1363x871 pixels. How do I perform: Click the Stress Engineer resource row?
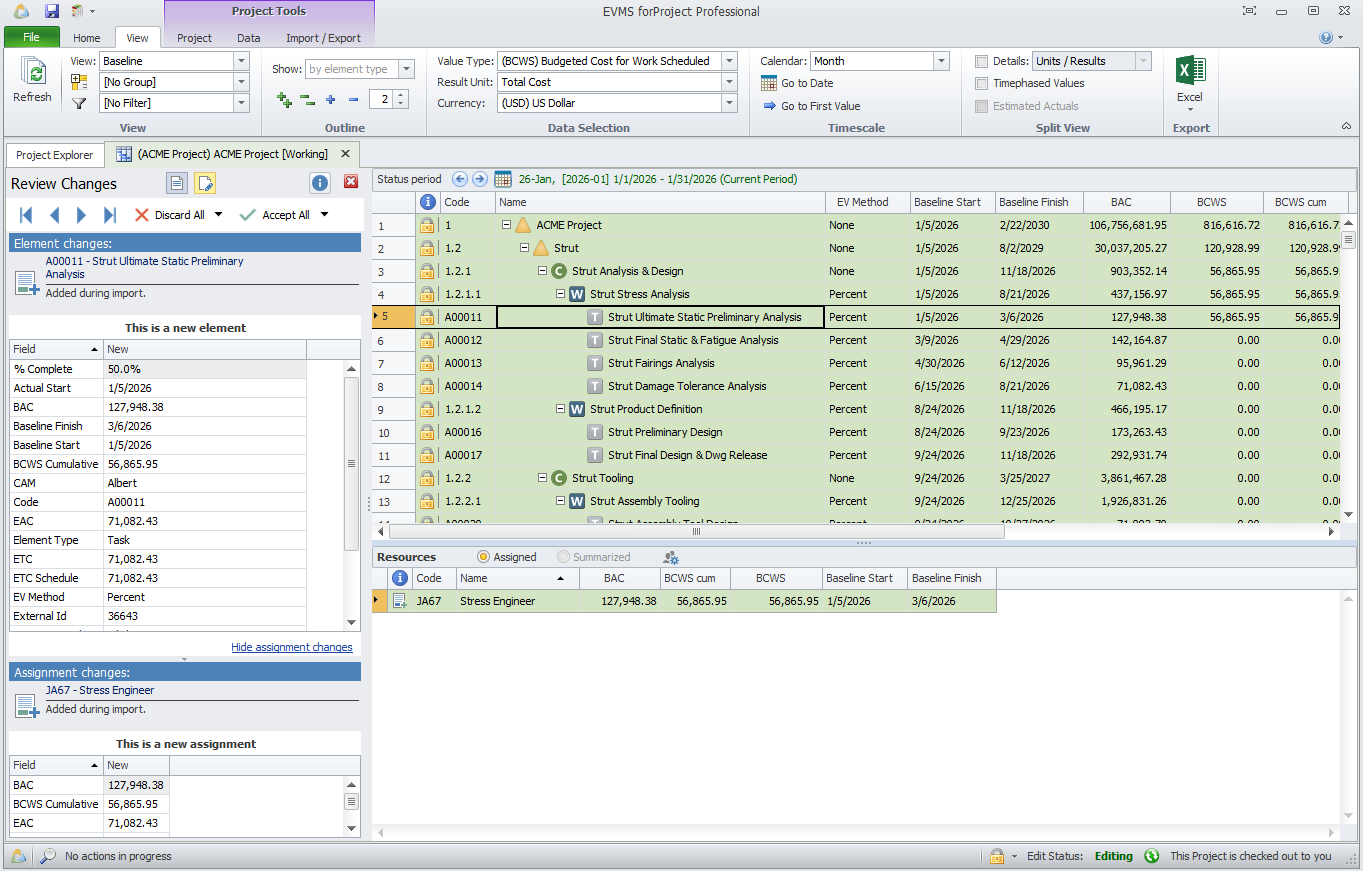pos(684,601)
